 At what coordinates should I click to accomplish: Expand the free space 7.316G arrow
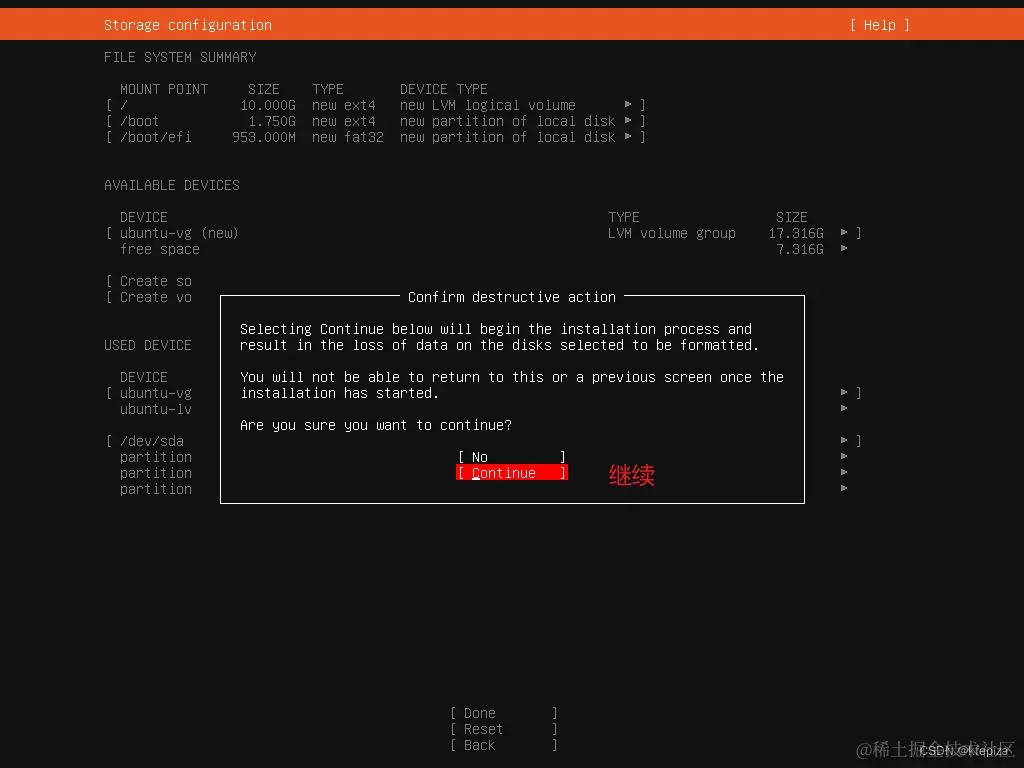pos(844,249)
